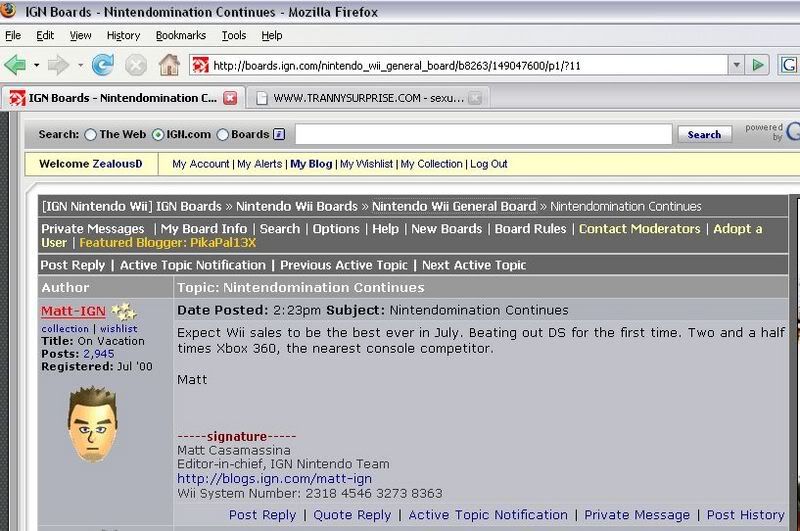Image resolution: width=800 pixels, height=531 pixels.
Task: Open the Tools menu
Action: pos(234,35)
